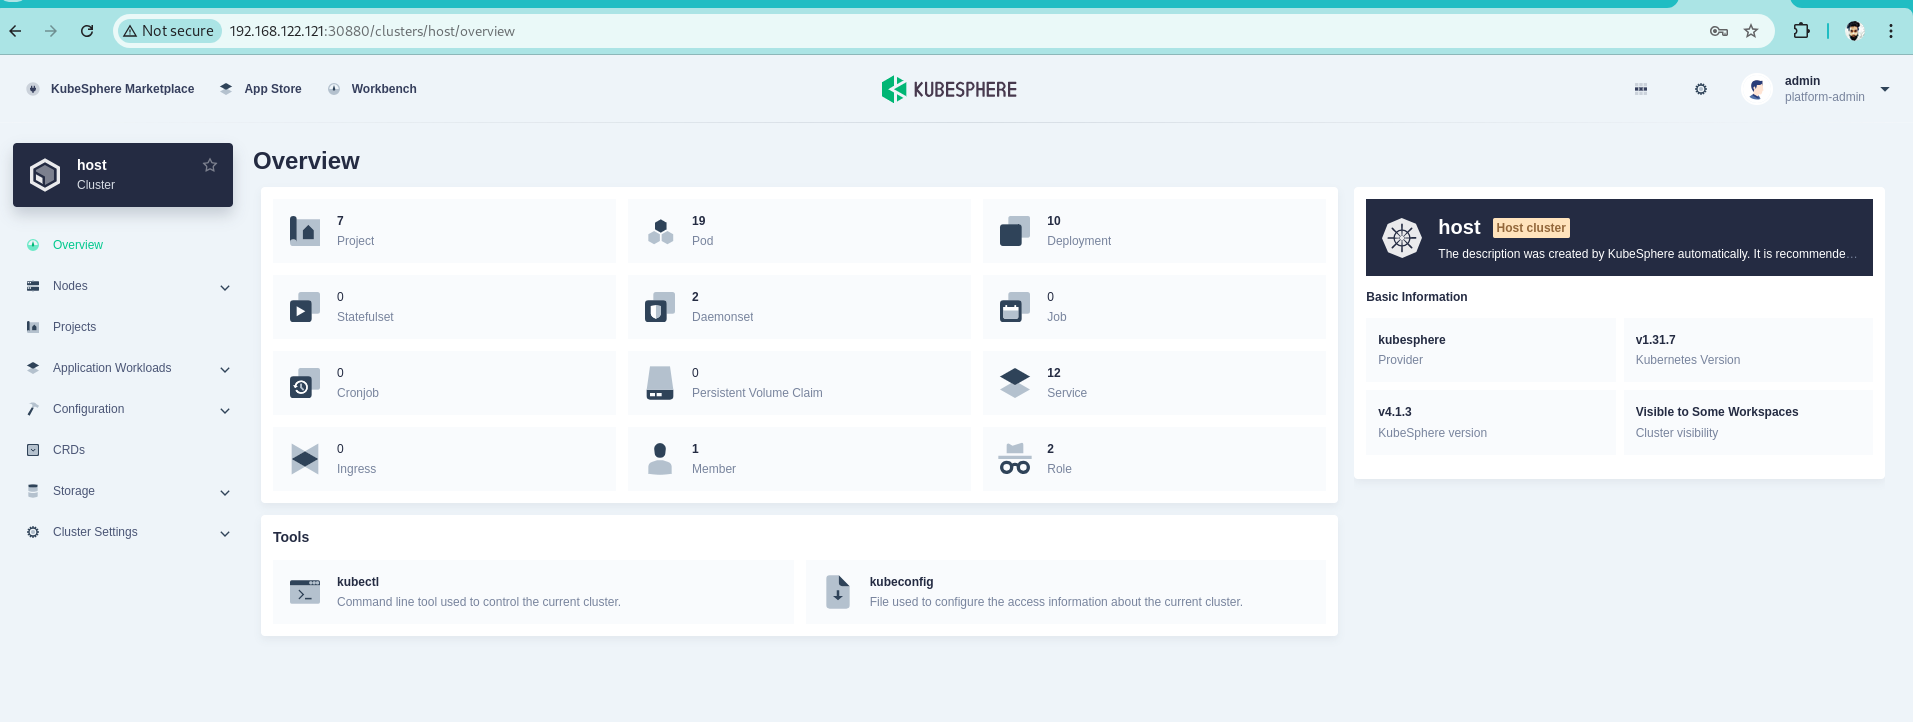The width and height of the screenshot is (1913, 722).
Task: Expand the Nodes sidebar menu
Action: click(x=225, y=287)
